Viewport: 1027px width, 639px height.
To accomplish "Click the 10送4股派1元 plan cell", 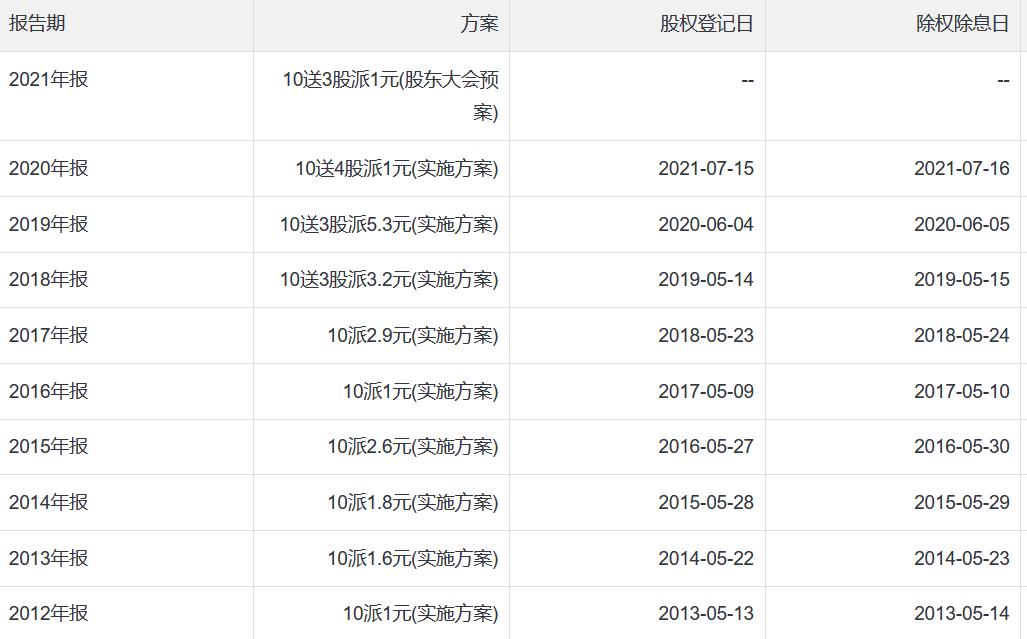I will tap(396, 168).
